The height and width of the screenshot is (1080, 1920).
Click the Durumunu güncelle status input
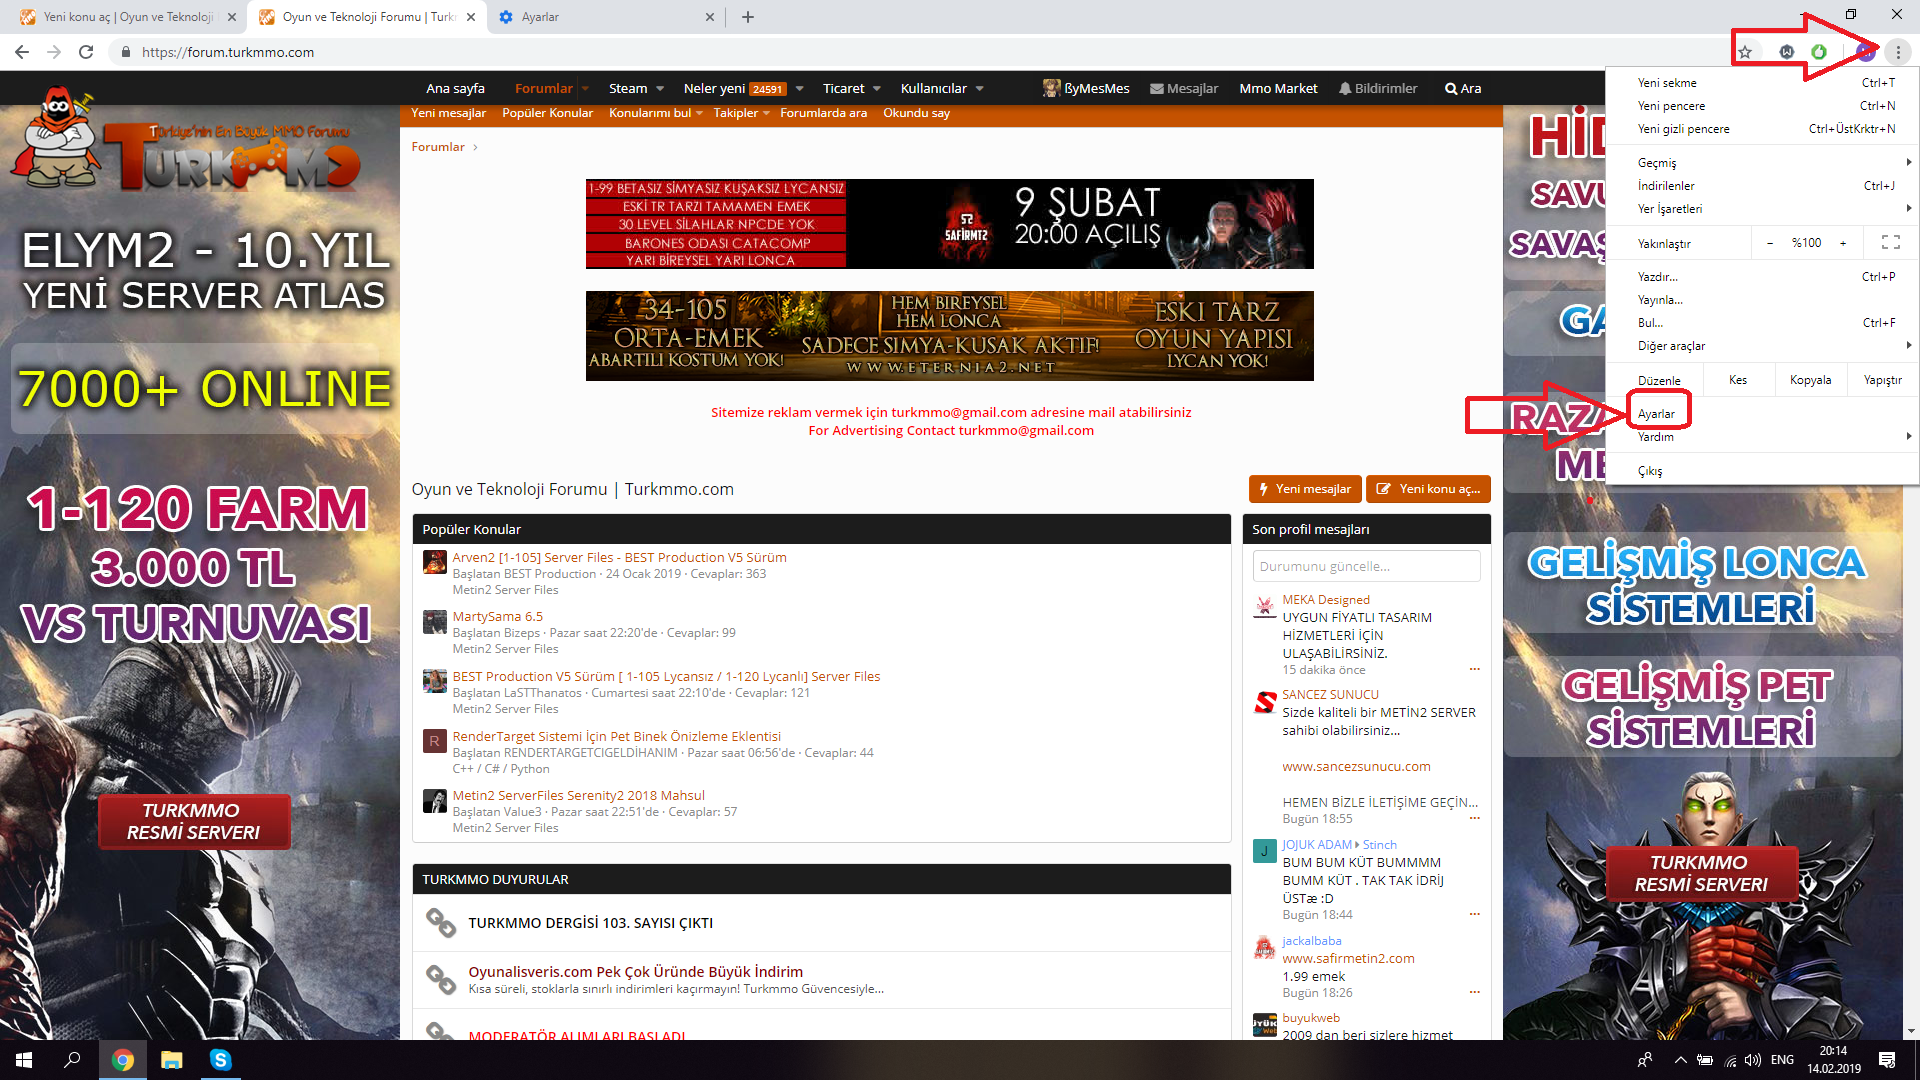point(1366,566)
